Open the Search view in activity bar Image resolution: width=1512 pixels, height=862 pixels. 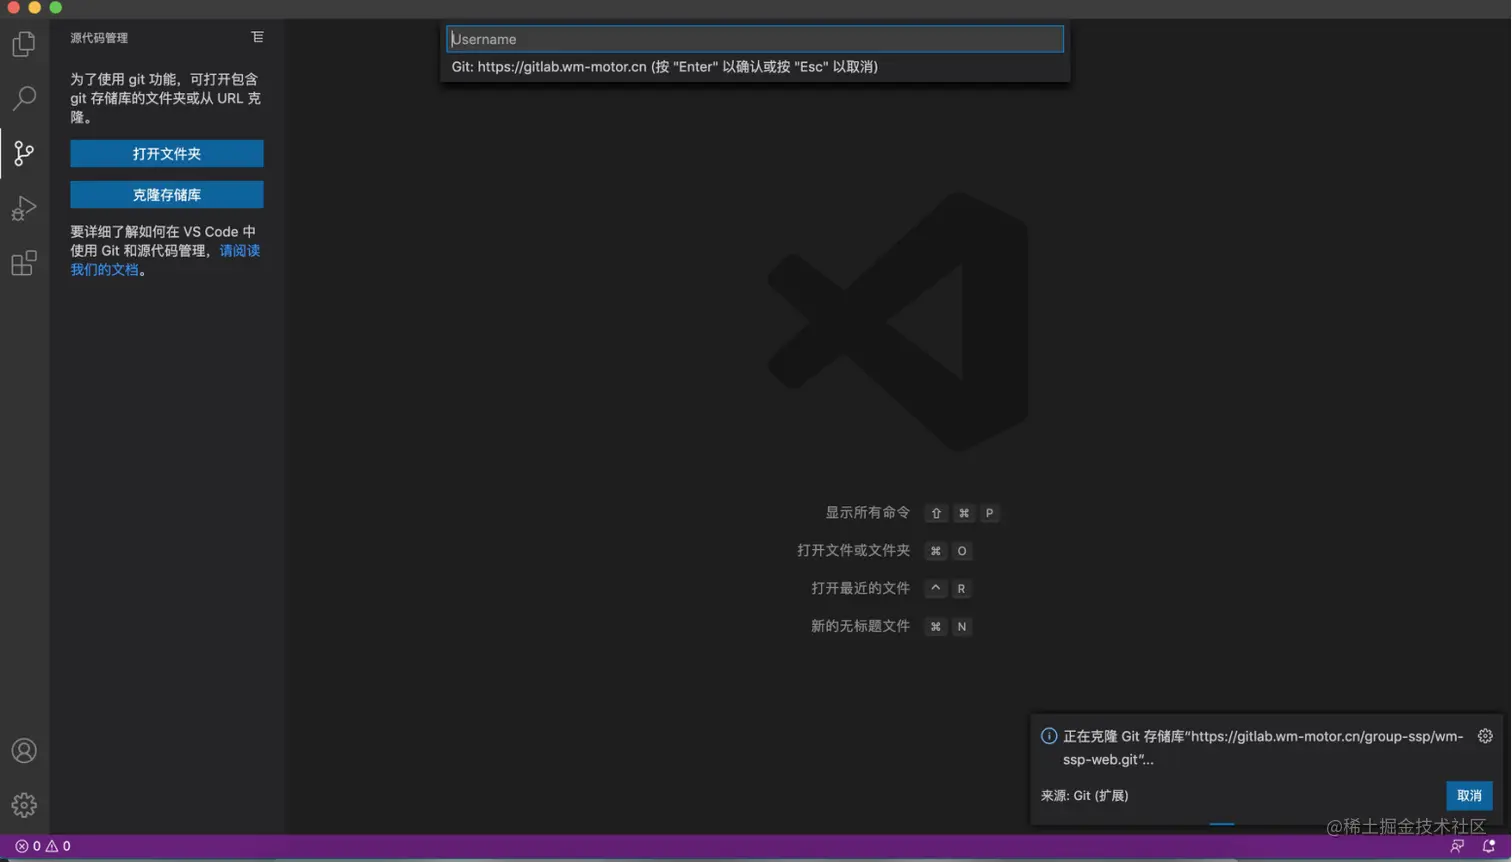24,98
